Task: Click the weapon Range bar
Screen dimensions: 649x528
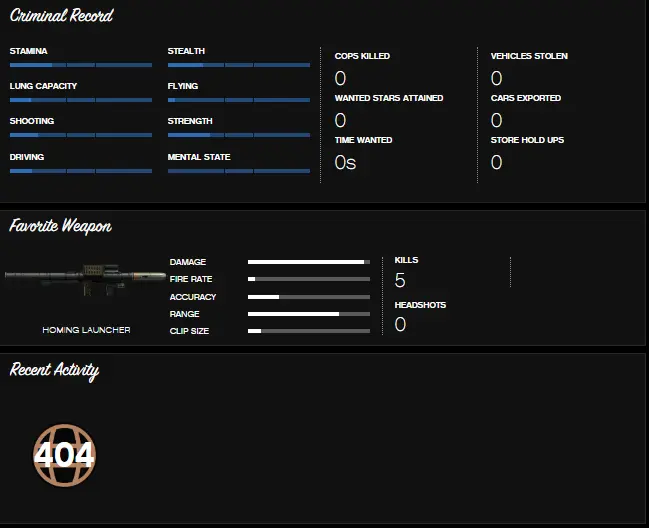Action: coord(309,314)
